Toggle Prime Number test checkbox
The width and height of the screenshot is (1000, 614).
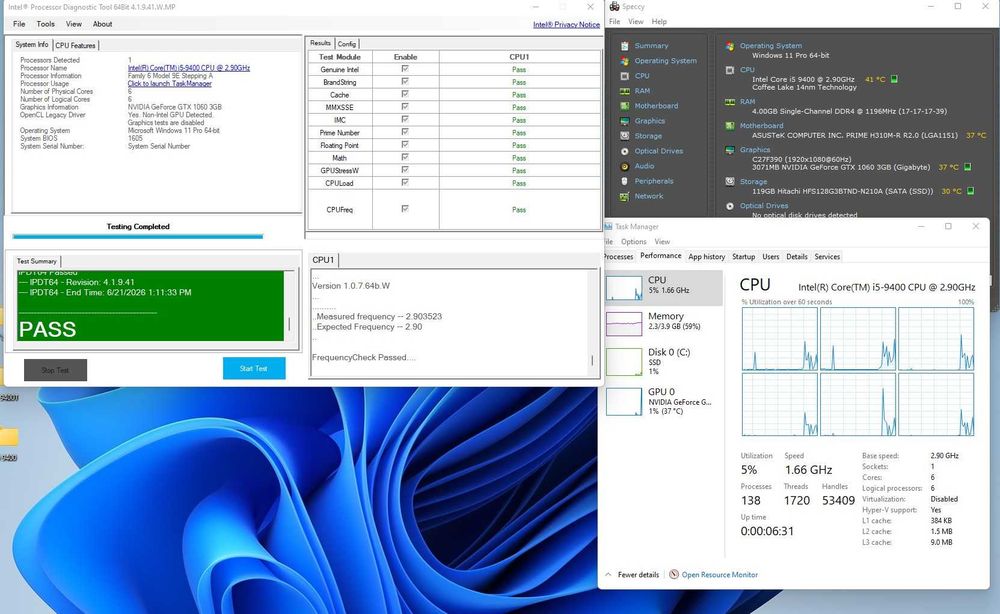(405, 132)
